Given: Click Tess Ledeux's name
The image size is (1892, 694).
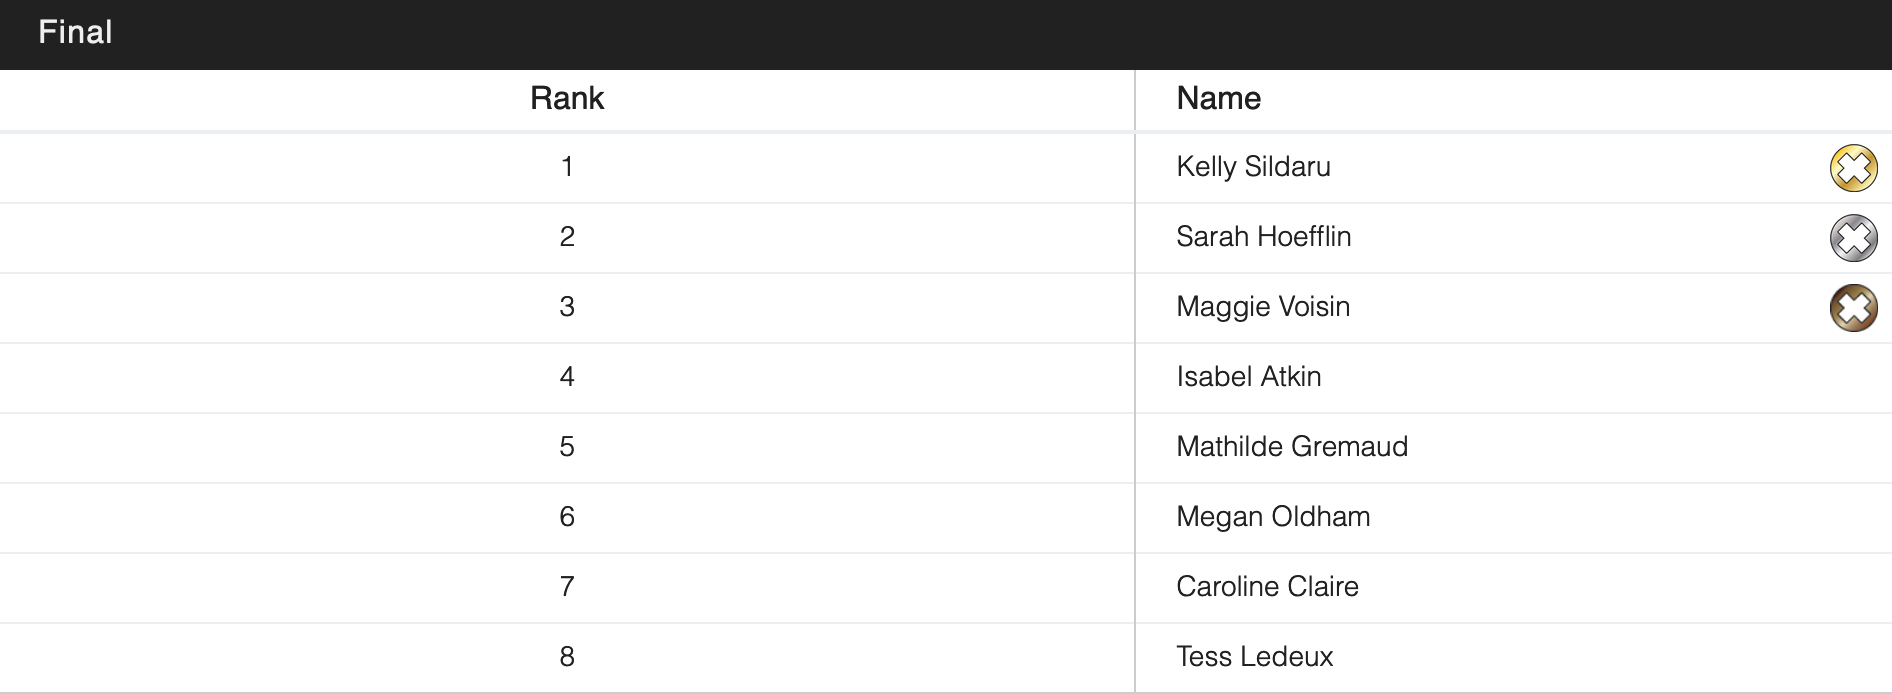Looking at the screenshot, I should (1254, 657).
